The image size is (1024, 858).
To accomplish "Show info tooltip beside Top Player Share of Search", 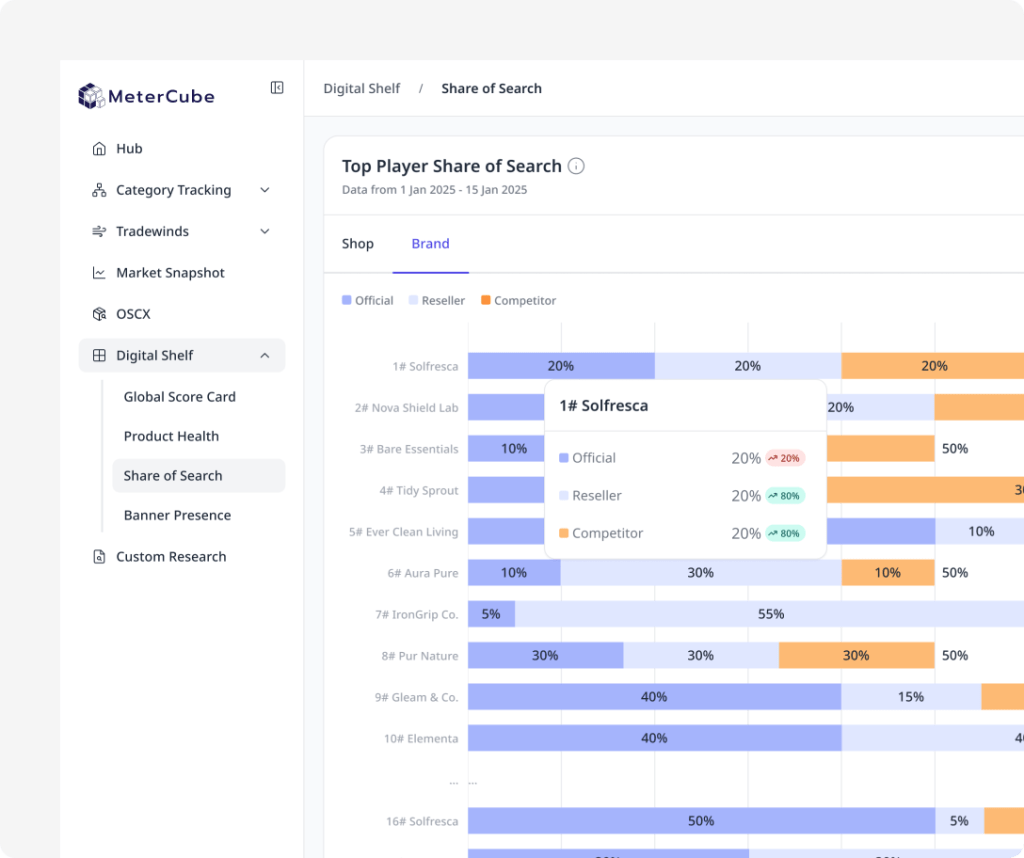I will pyautogui.click(x=576, y=166).
